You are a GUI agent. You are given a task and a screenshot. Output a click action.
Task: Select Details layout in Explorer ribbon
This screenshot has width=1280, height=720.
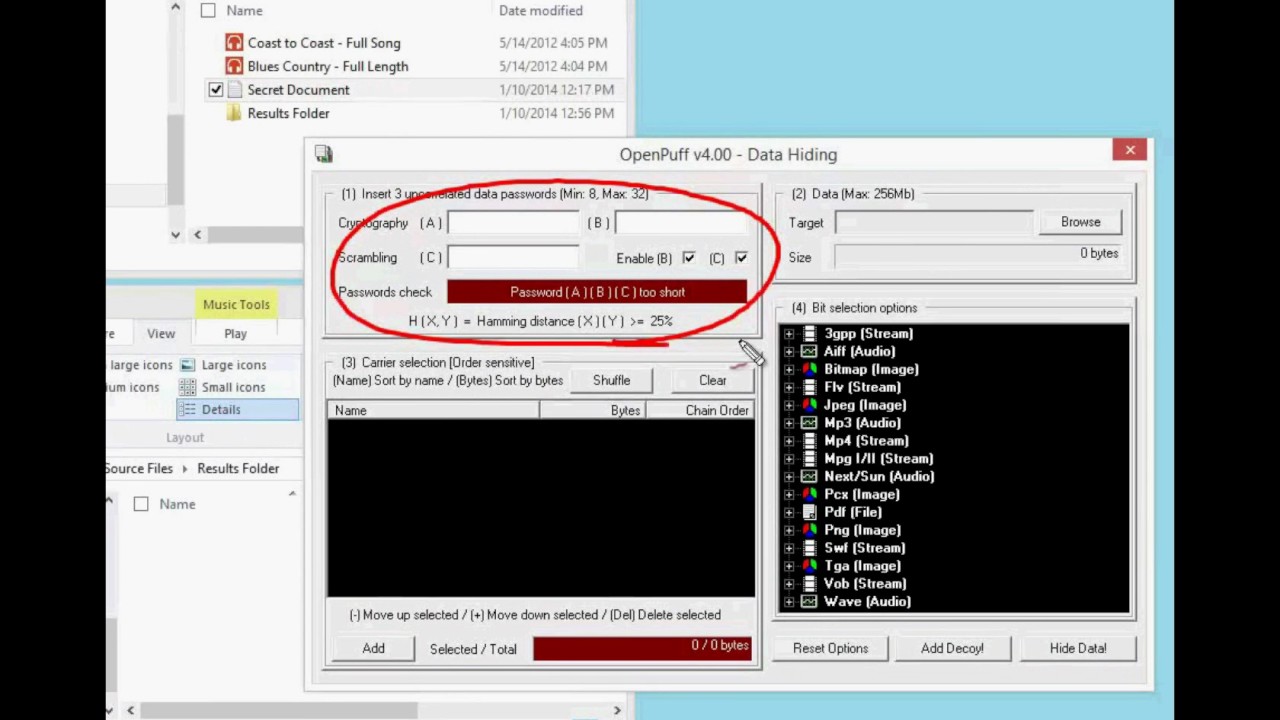pos(237,409)
